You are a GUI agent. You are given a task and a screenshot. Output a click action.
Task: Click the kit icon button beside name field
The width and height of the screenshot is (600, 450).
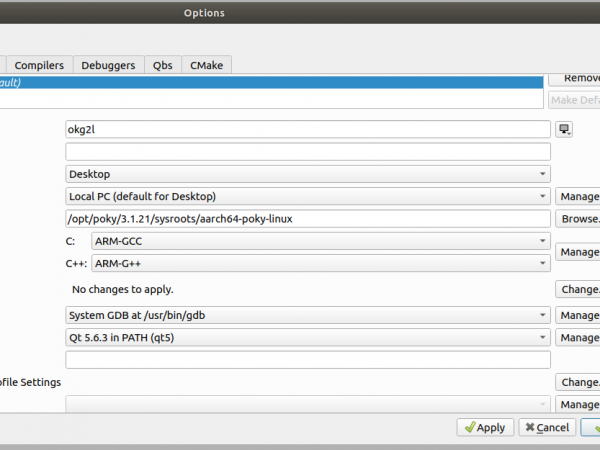(565, 129)
